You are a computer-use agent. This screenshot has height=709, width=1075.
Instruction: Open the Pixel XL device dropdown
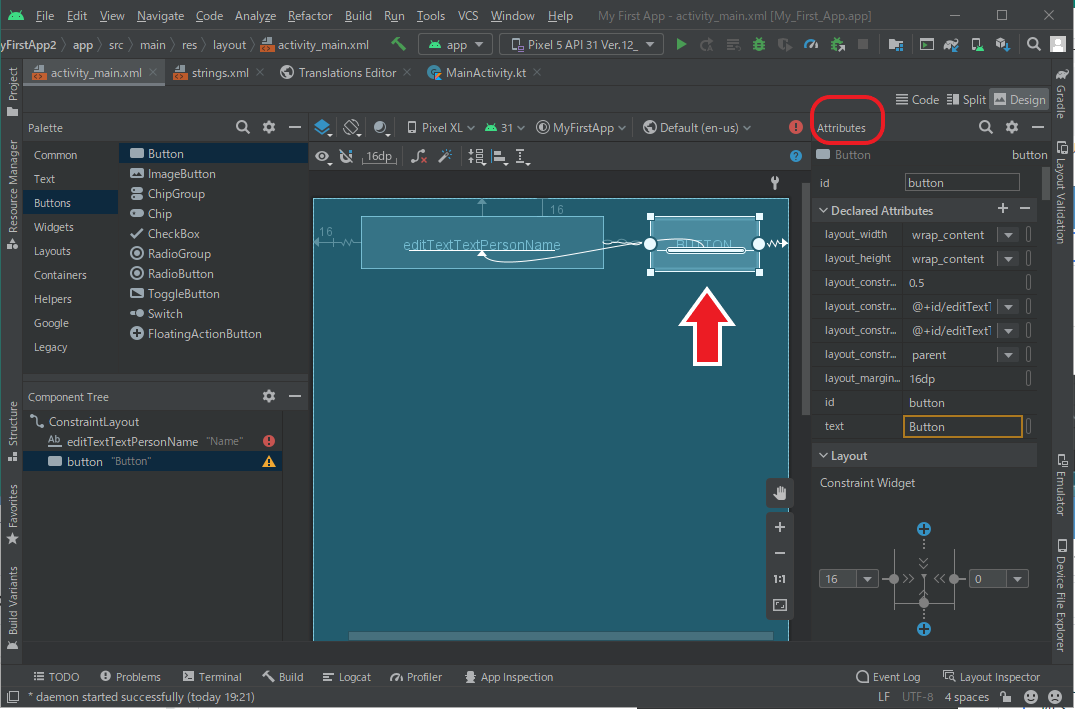pyautogui.click(x=441, y=128)
